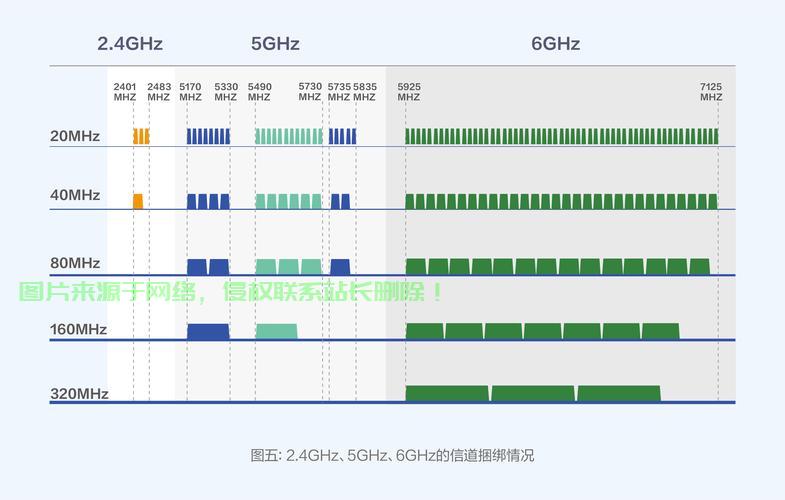Click the 5925 MHZ frequency marker

click(408, 92)
